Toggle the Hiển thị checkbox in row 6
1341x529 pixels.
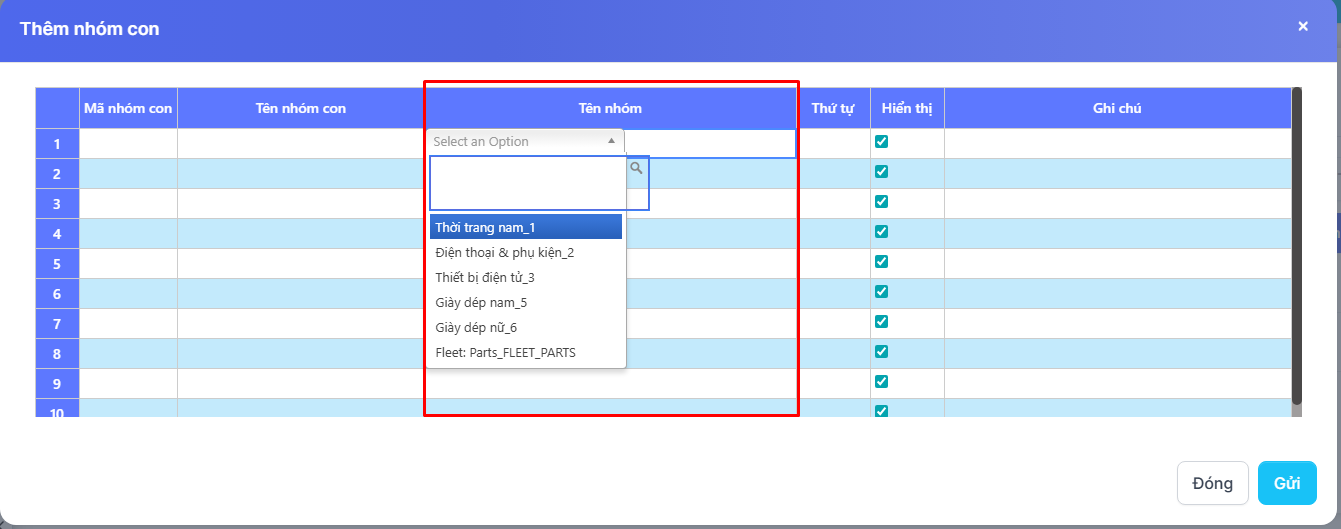881,292
